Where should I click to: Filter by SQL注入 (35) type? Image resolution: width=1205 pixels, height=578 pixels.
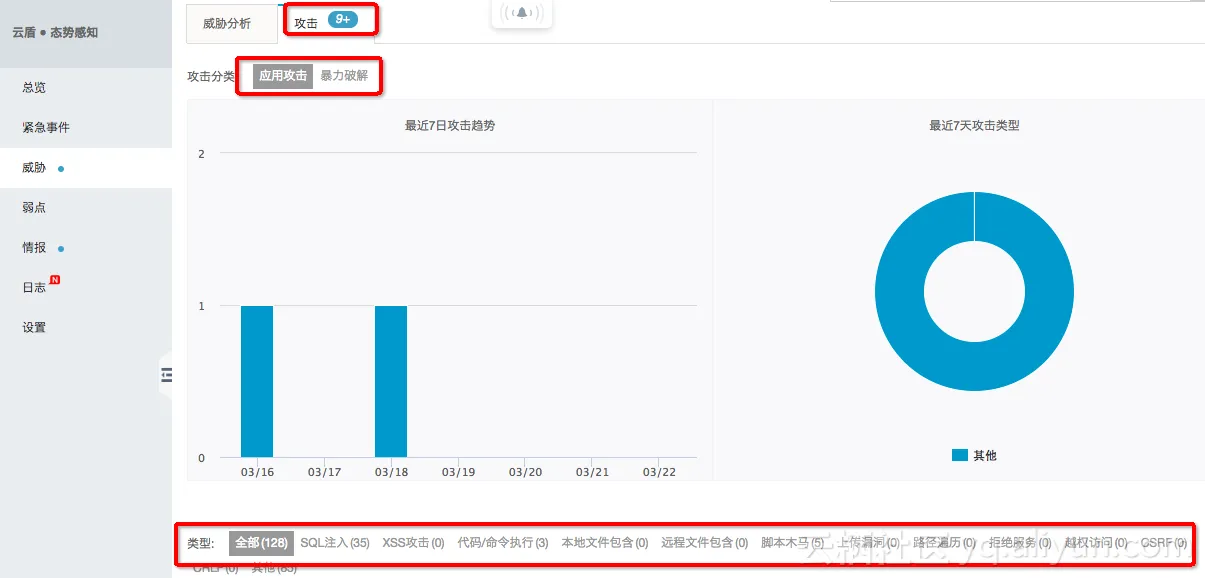(335, 543)
